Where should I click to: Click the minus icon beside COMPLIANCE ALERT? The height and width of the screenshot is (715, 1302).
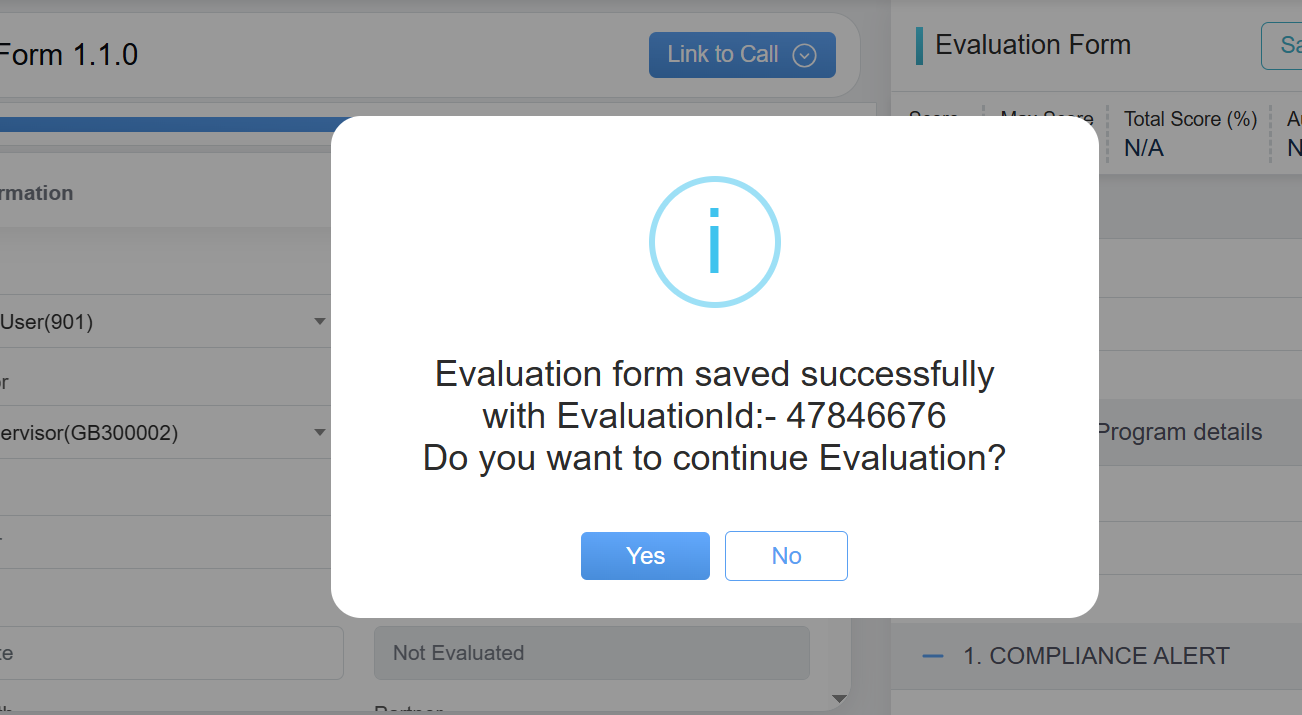click(x=933, y=656)
